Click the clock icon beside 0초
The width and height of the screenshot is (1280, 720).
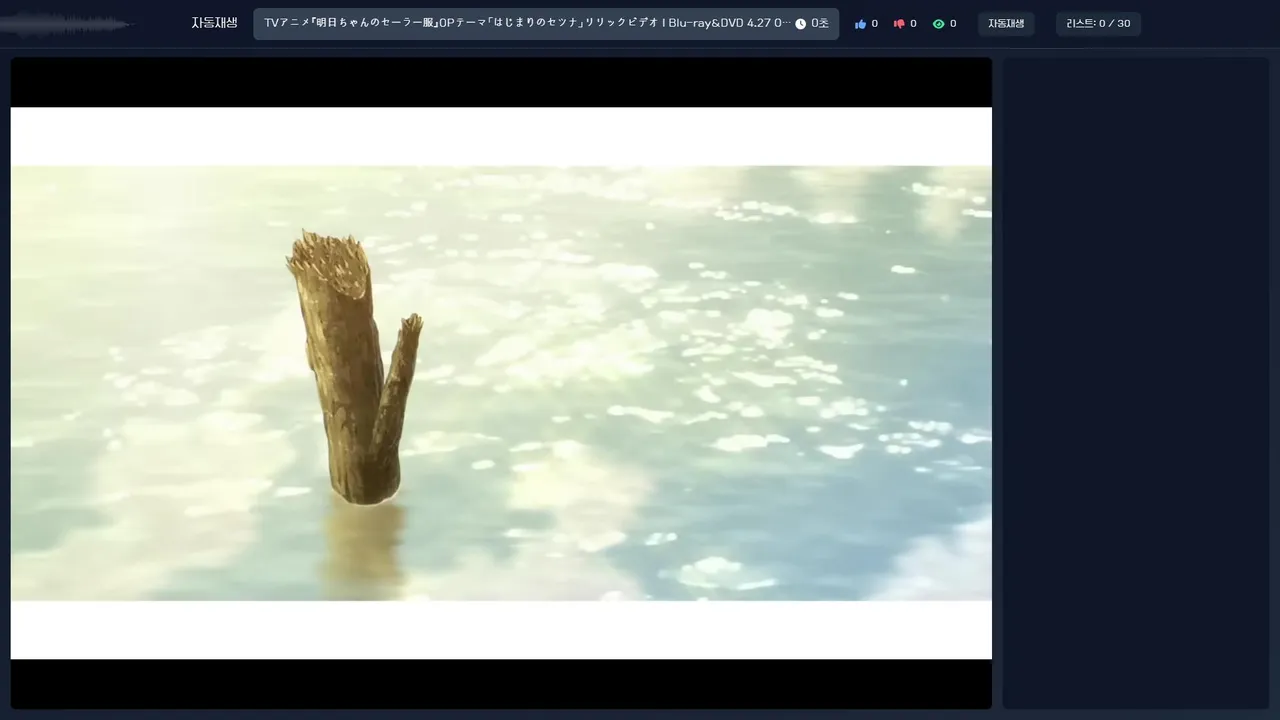pyautogui.click(x=800, y=24)
